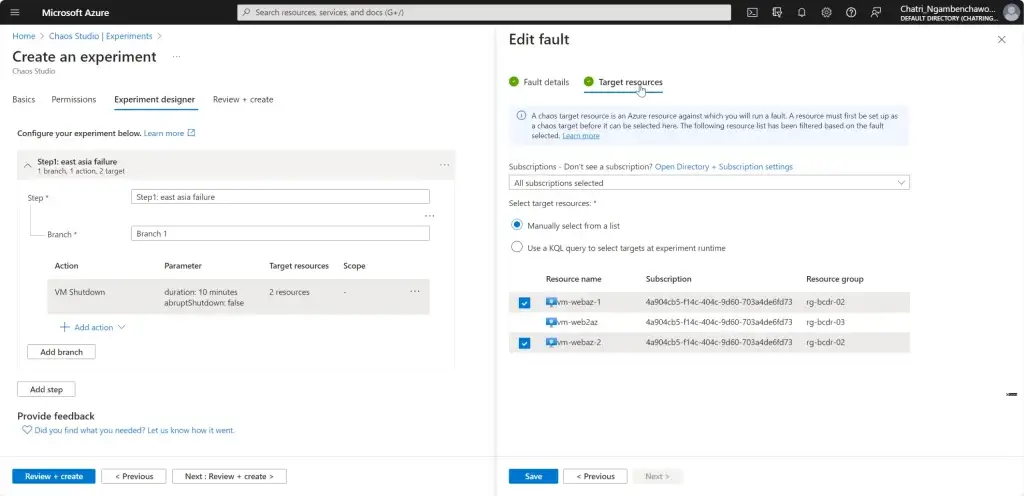Open Directory + Subscription settings link

[724, 167]
